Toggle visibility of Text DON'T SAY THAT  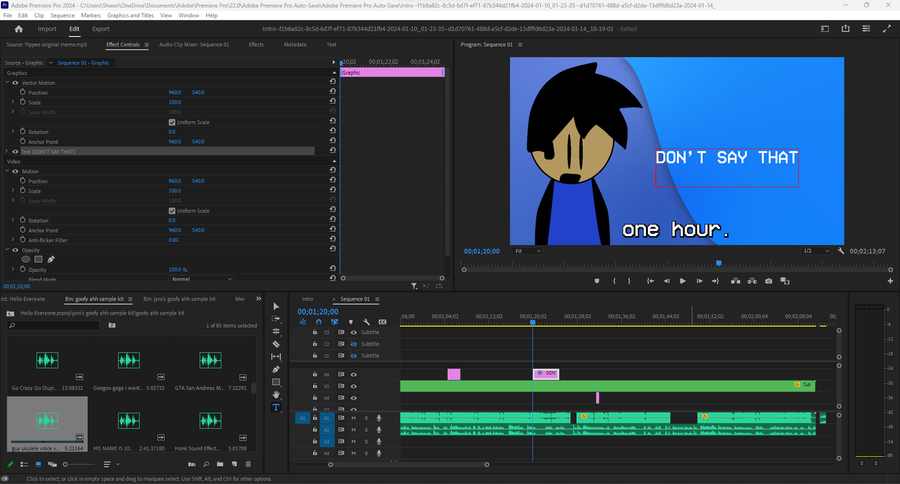click(x=15, y=152)
